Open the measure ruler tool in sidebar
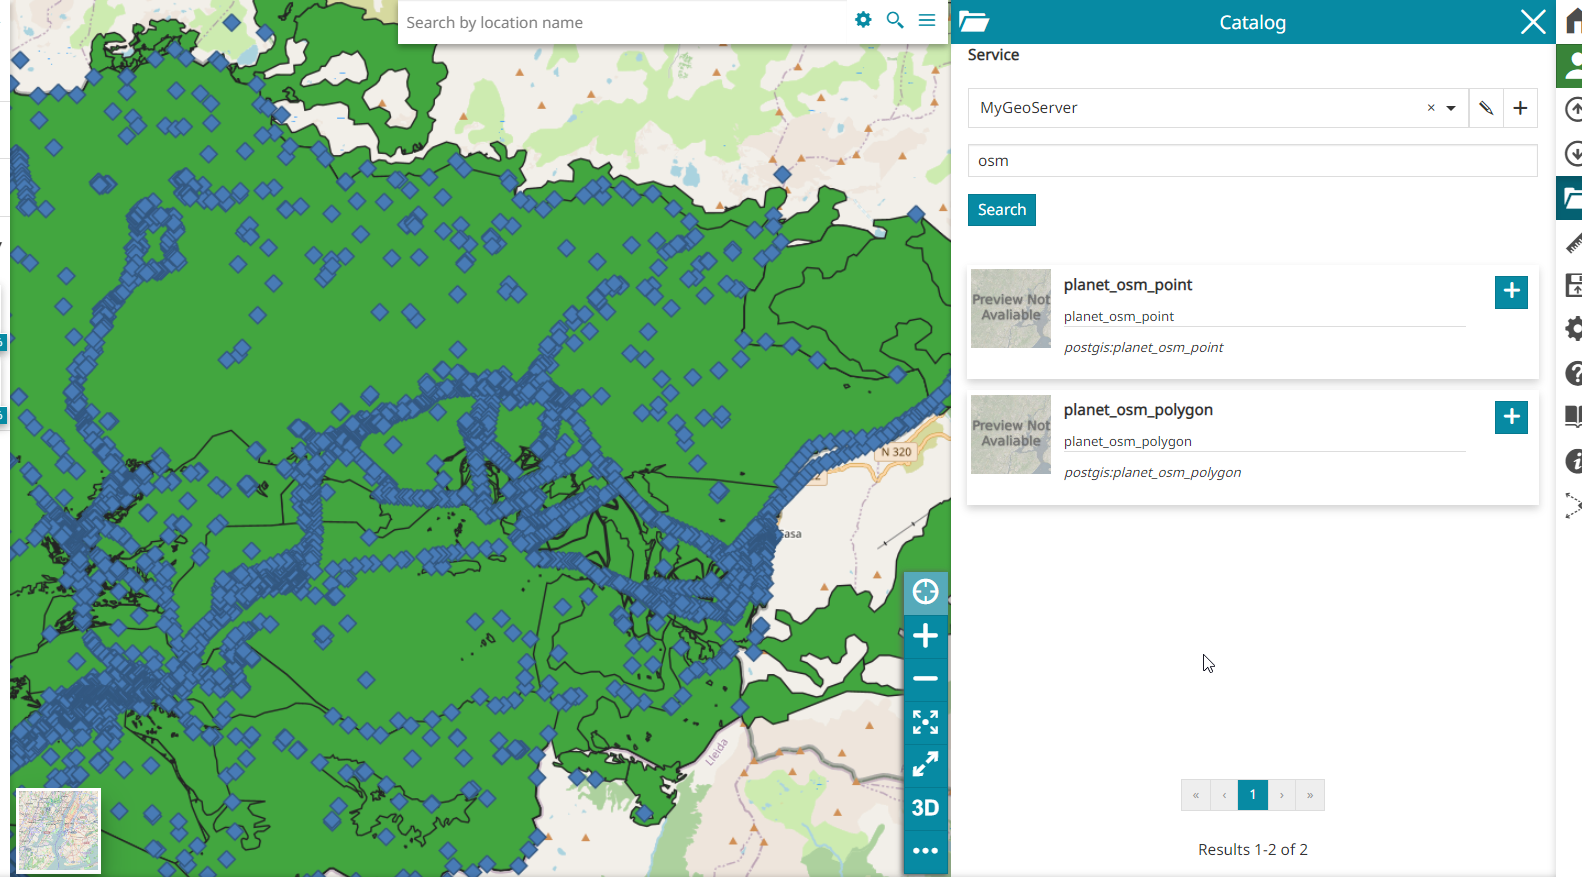The height and width of the screenshot is (877, 1582). coord(1572,243)
